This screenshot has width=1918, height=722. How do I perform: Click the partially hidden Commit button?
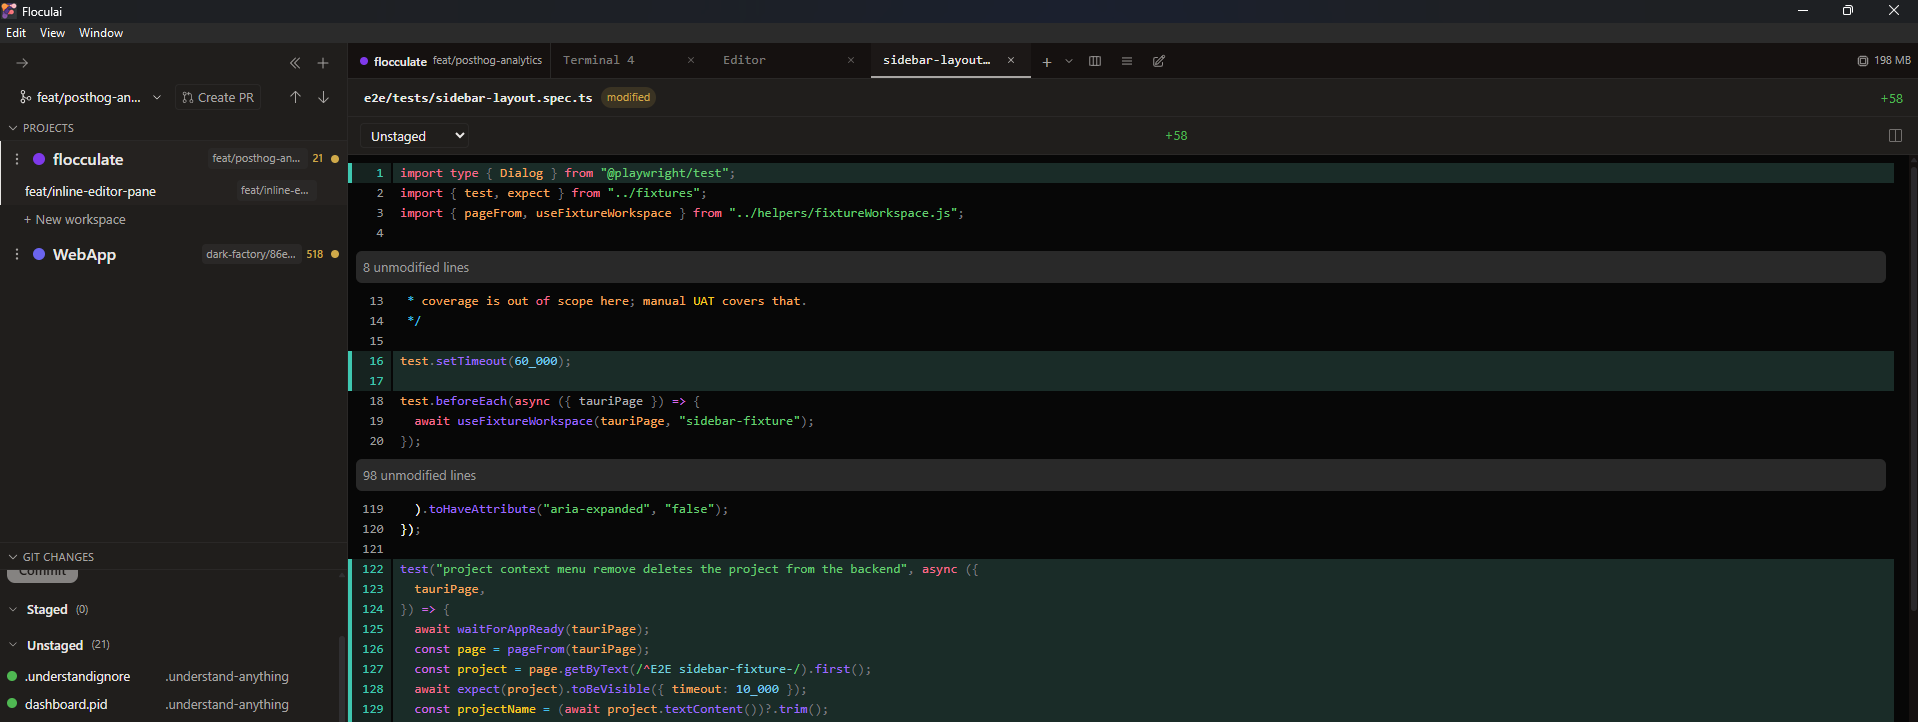[x=43, y=574]
